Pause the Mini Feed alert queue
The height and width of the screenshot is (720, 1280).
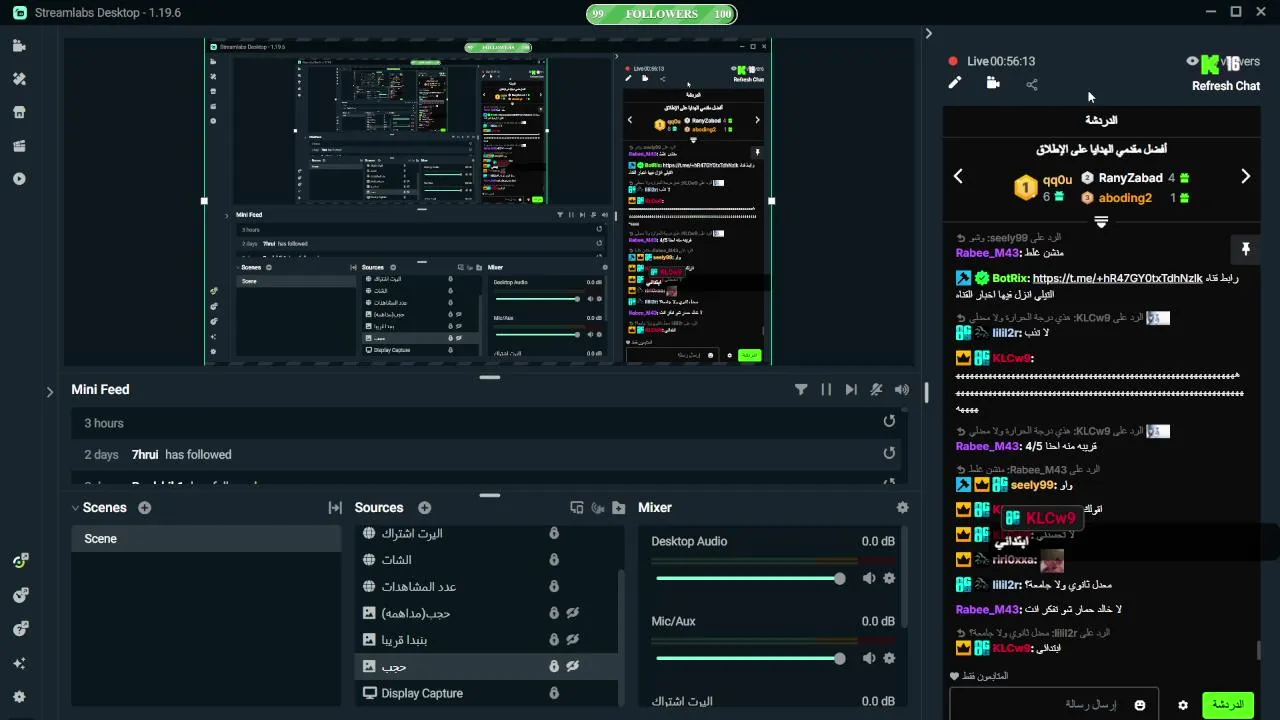826,390
